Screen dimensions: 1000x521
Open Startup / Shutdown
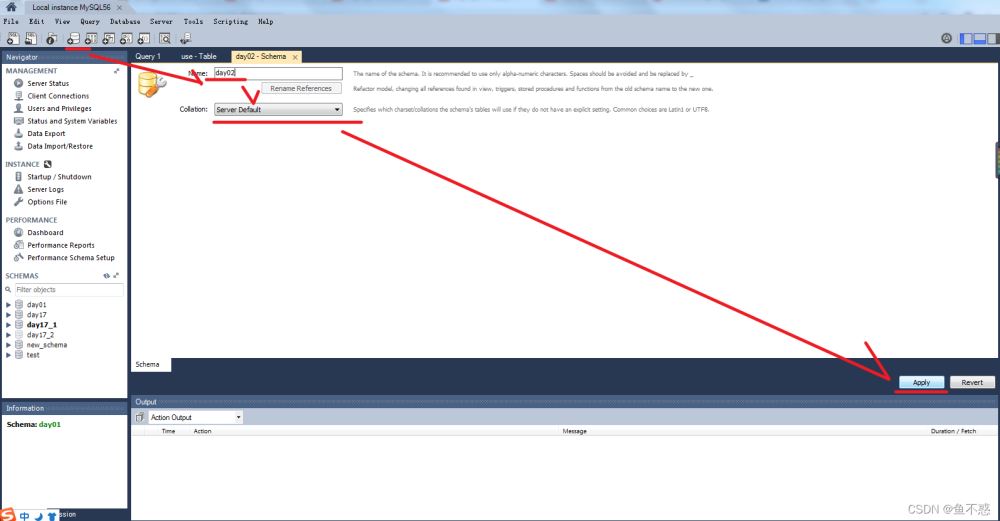click(x=59, y=177)
